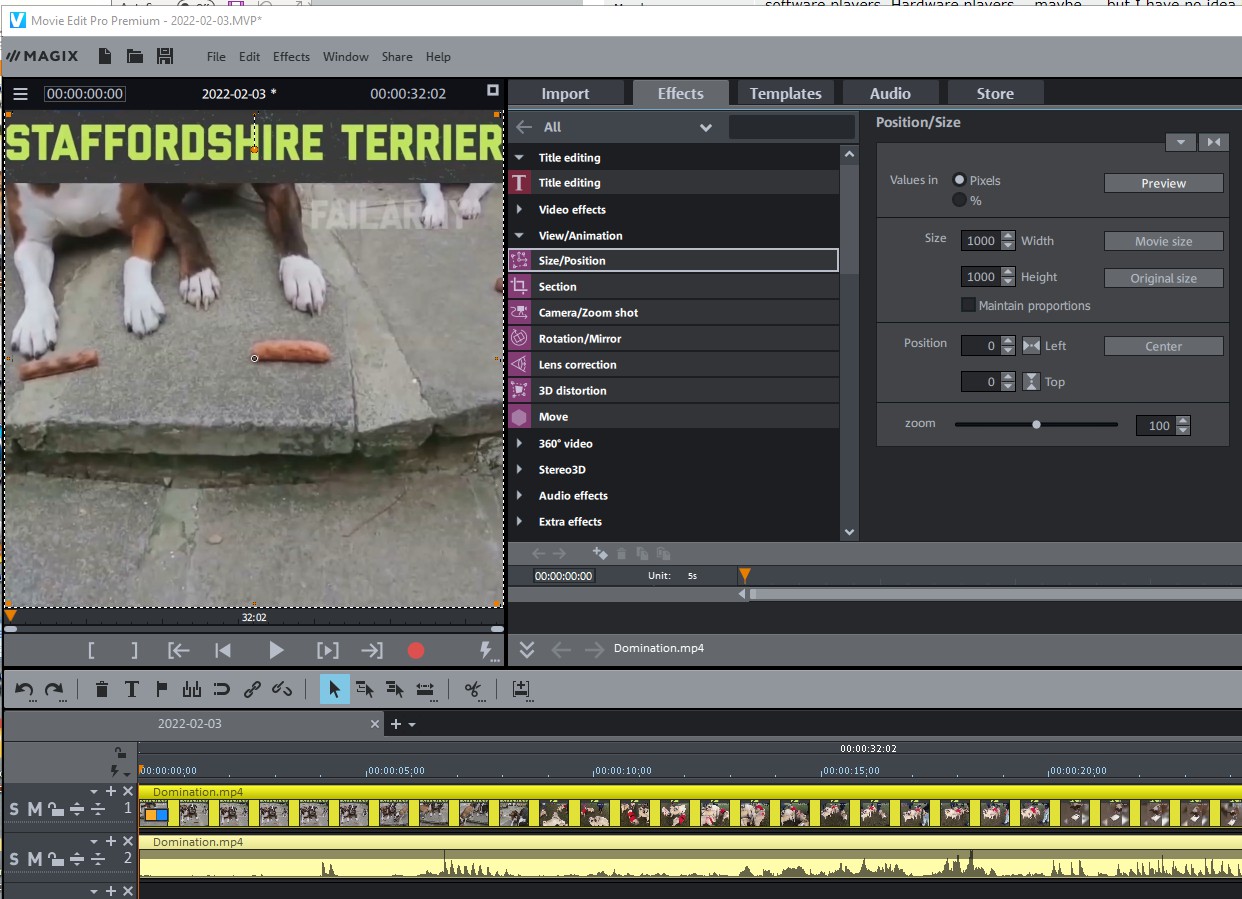Mute track 1 with the M button
The image size is (1242, 899).
[x=34, y=809]
